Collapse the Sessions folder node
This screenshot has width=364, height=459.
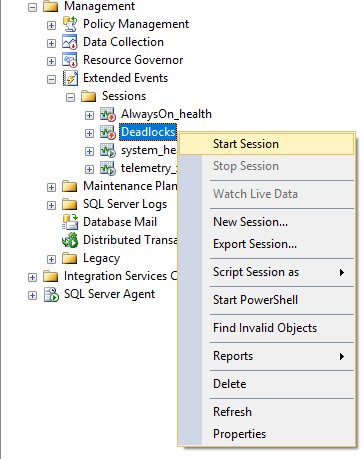click(x=70, y=98)
